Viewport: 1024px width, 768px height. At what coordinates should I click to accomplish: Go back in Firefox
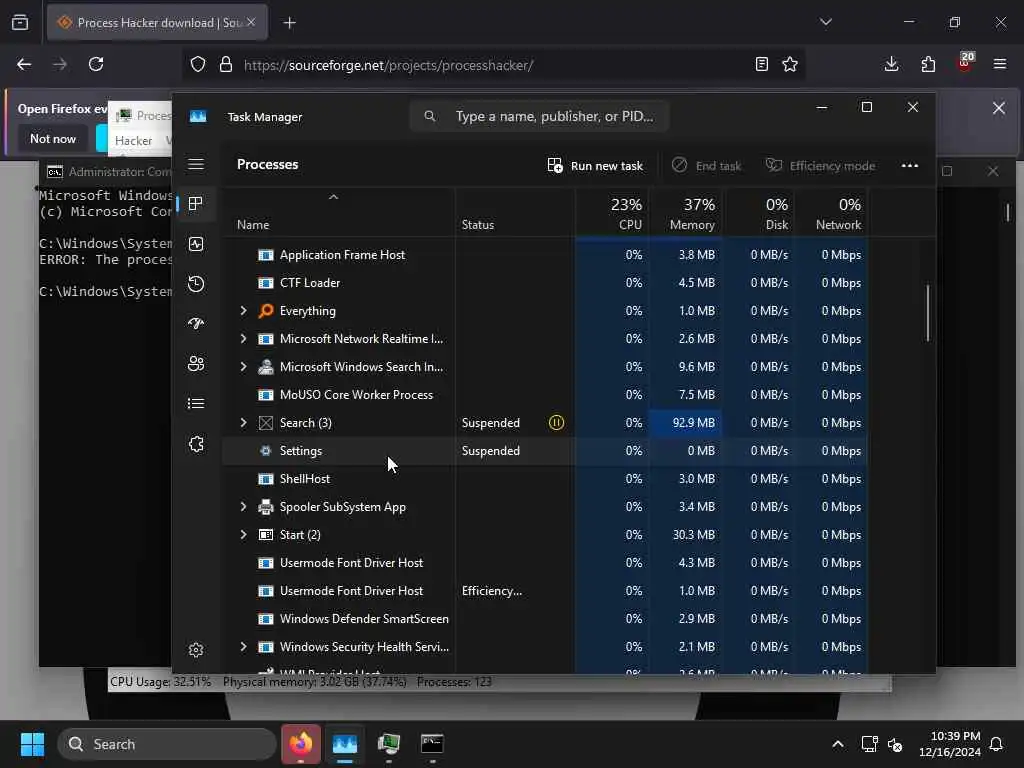pos(24,64)
